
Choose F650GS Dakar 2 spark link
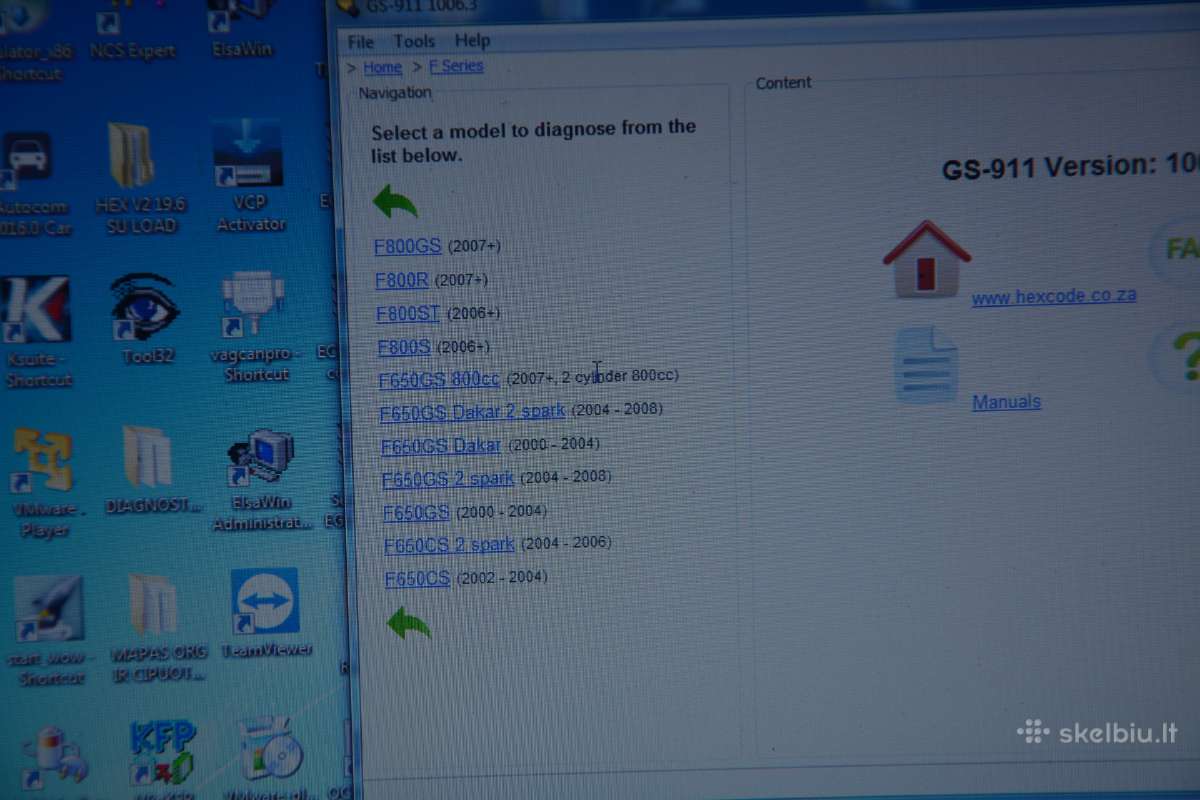tap(472, 412)
